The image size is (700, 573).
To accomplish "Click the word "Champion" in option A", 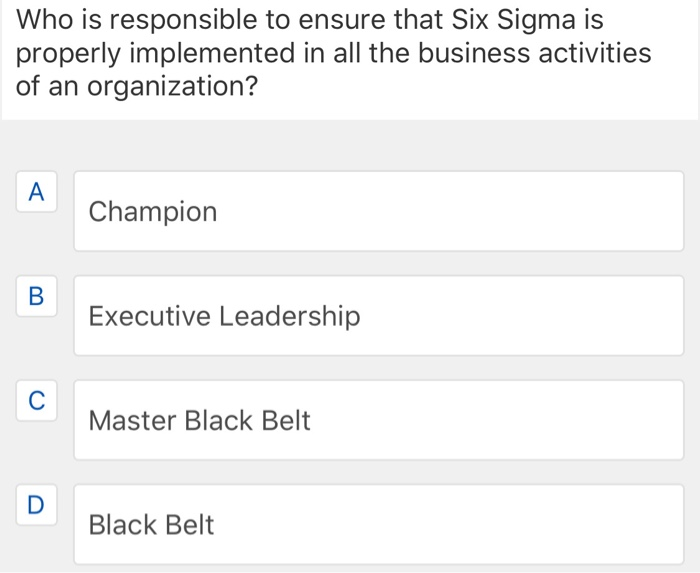I will [x=152, y=212].
